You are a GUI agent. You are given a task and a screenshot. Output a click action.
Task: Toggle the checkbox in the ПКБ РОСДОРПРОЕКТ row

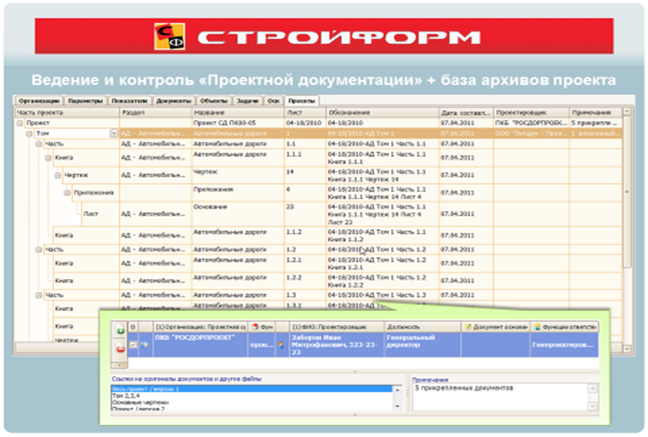tap(133, 344)
